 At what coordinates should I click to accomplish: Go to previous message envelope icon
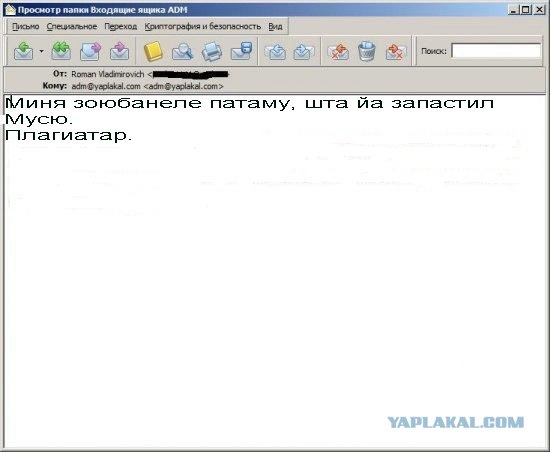[276, 52]
